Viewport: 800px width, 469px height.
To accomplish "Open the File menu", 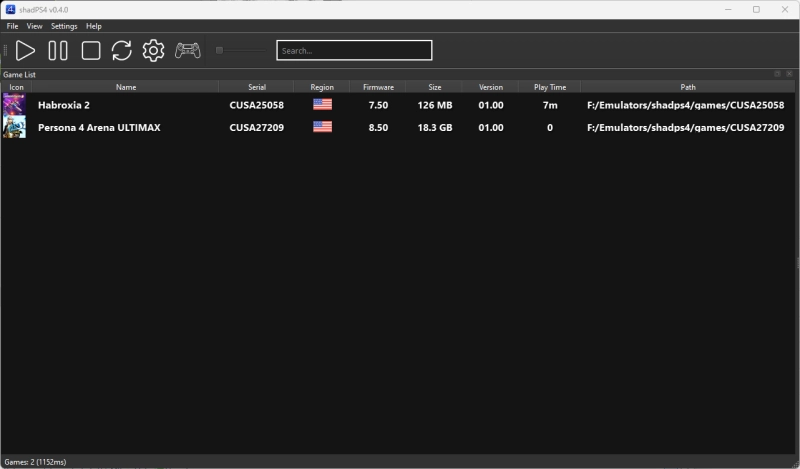I will (x=12, y=26).
